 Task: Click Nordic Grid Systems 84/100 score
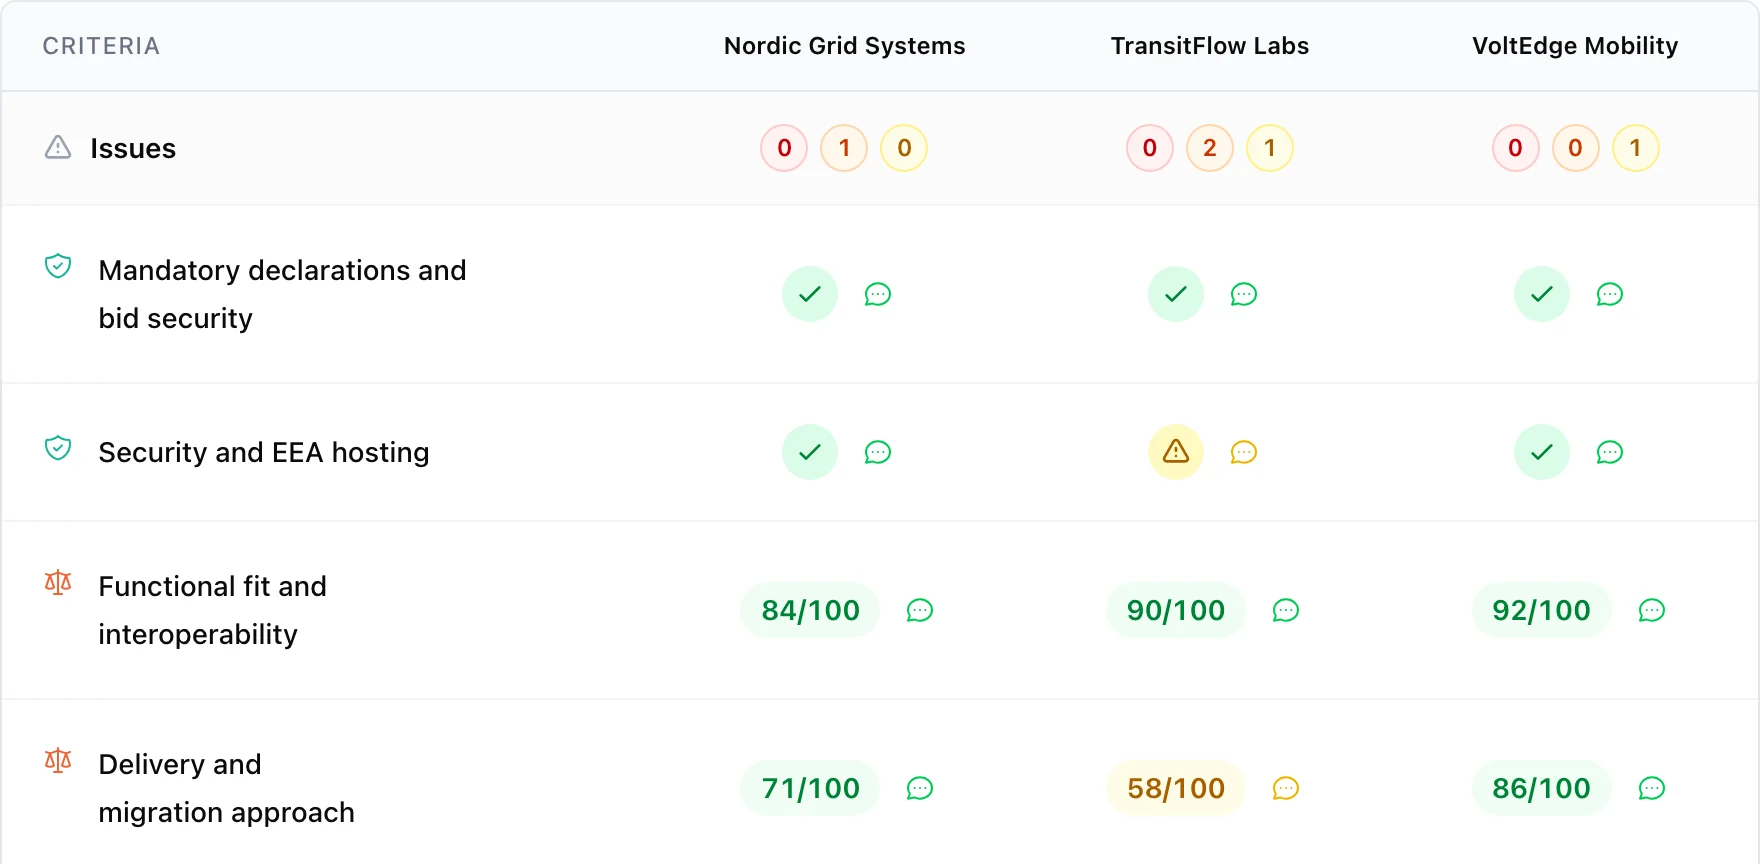pyautogui.click(x=810, y=610)
